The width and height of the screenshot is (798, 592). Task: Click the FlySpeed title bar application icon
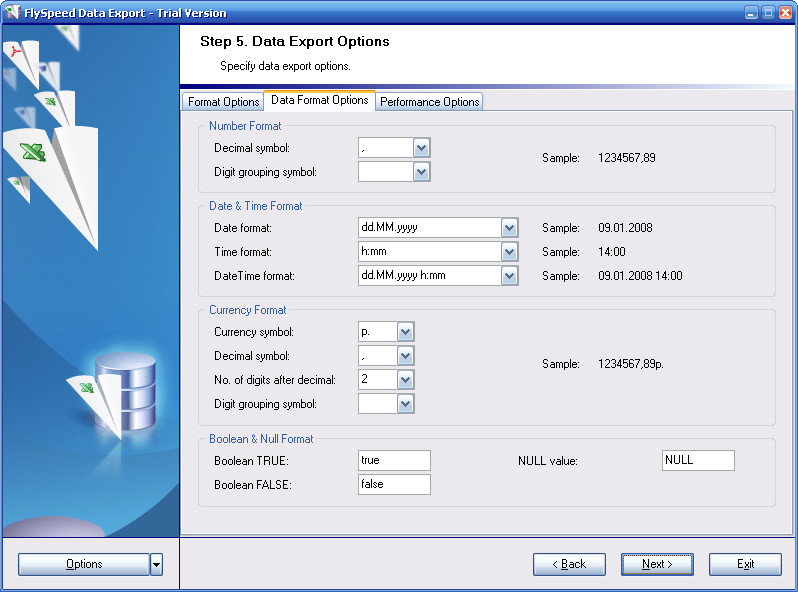click(12, 12)
